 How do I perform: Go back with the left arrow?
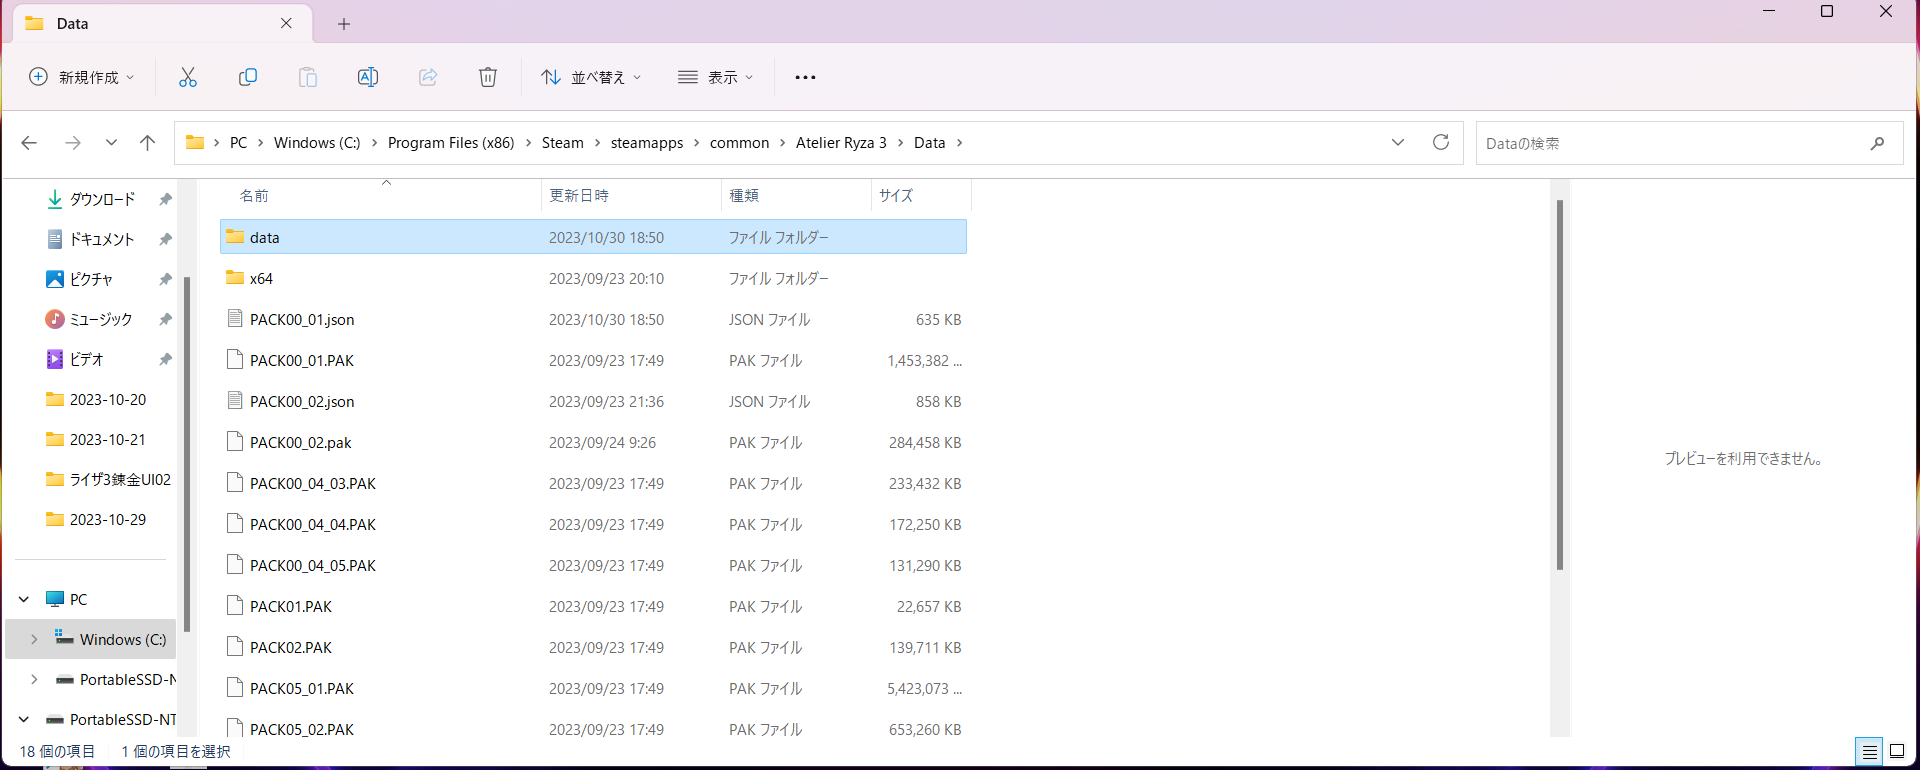click(x=29, y=143)
